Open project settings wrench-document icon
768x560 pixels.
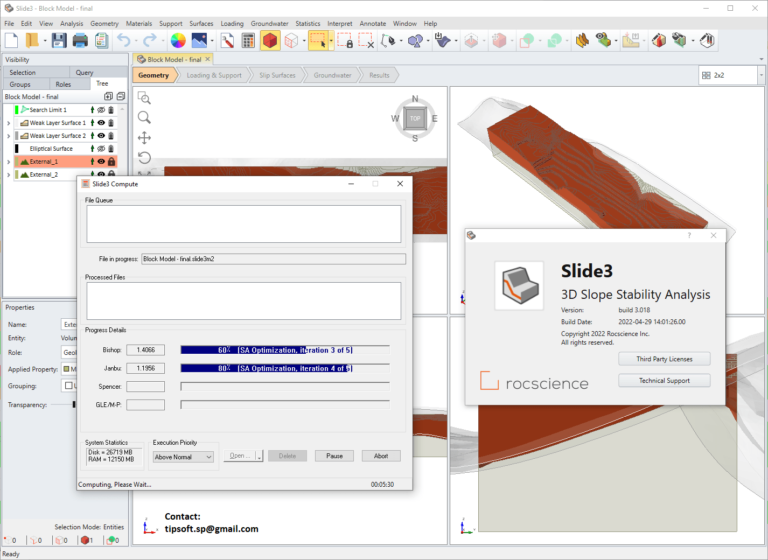point(227,41)
